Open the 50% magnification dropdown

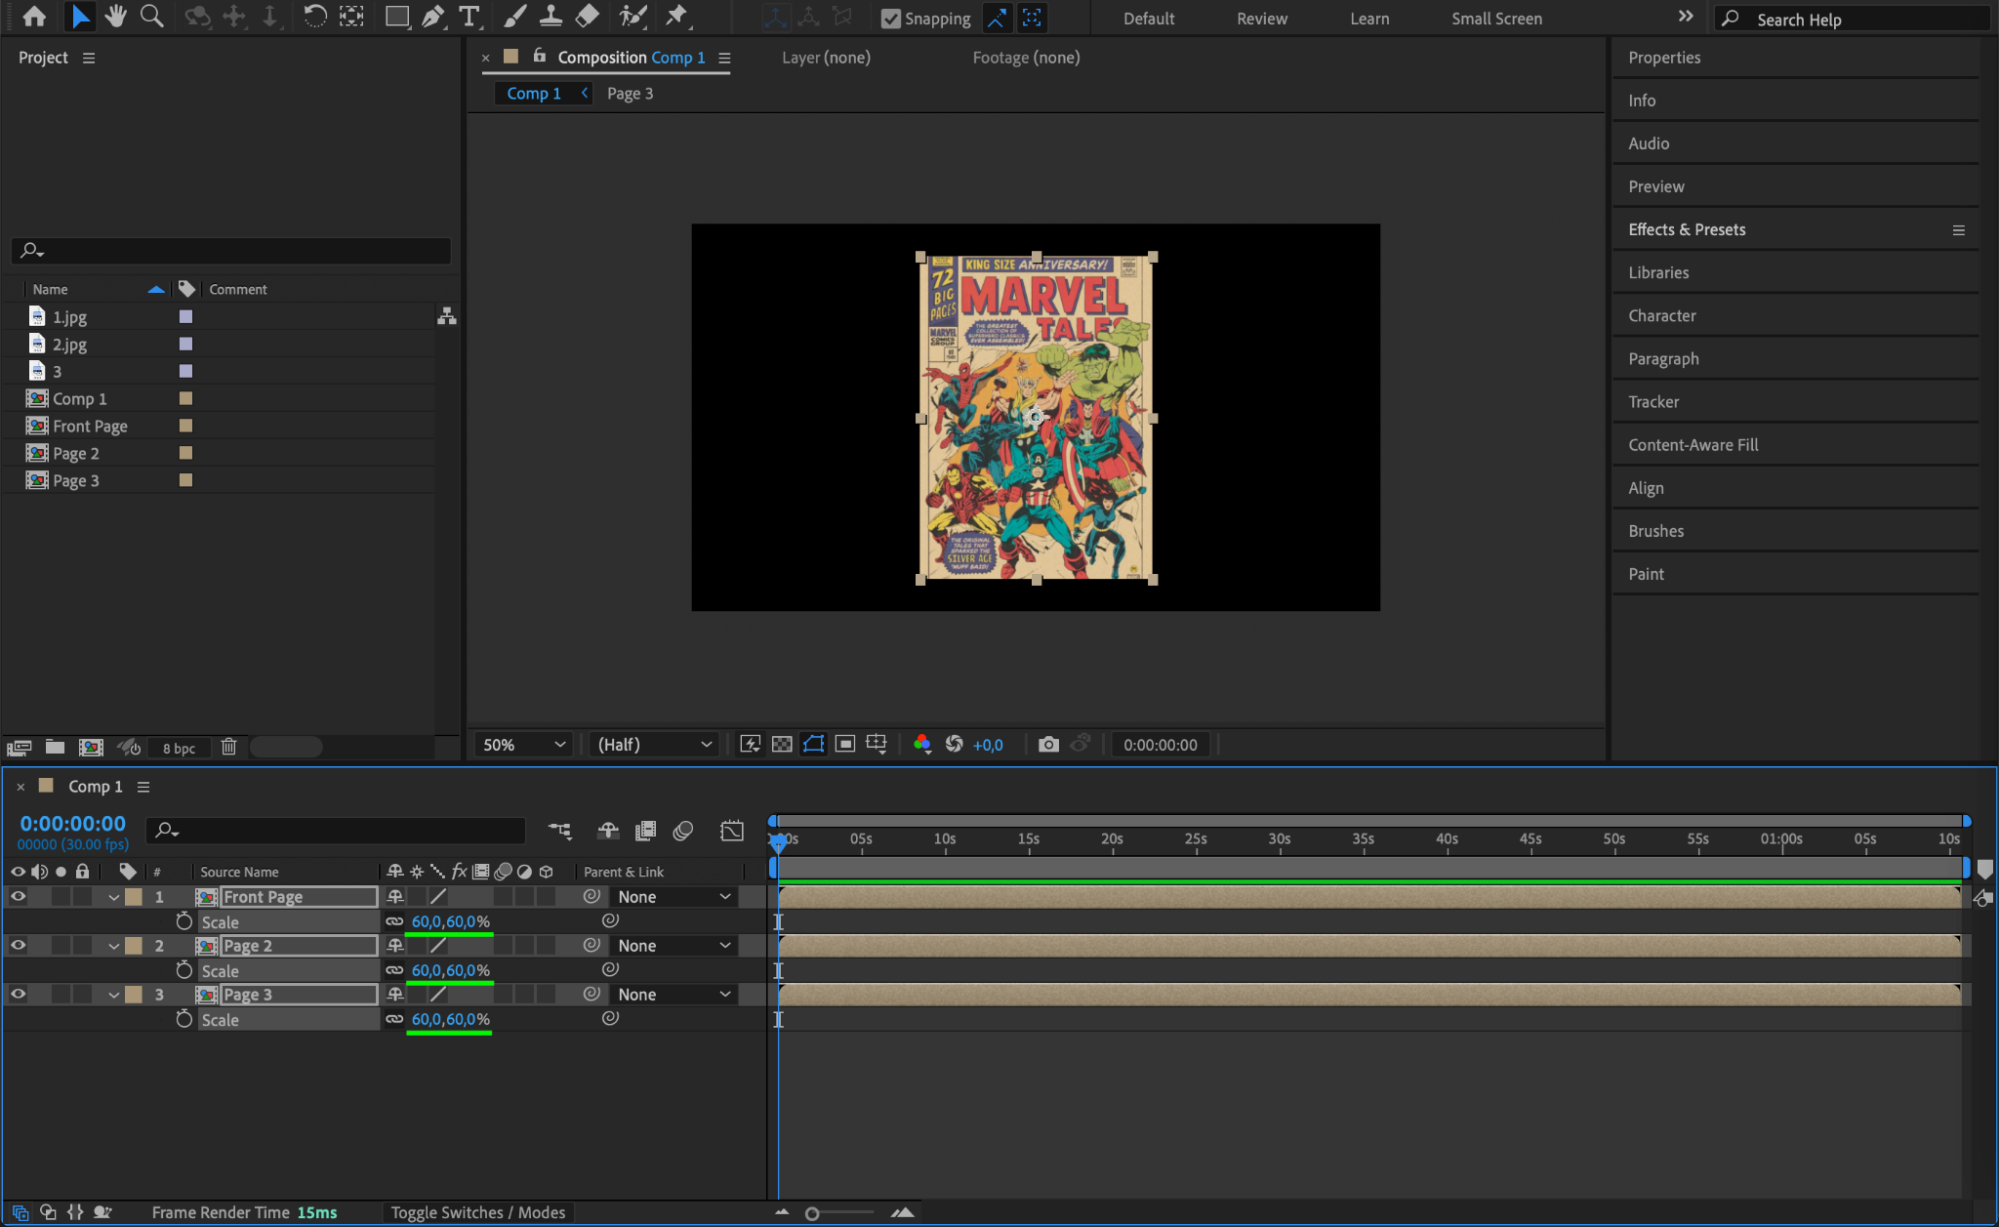pyautogui.click(x=524, y=744)
